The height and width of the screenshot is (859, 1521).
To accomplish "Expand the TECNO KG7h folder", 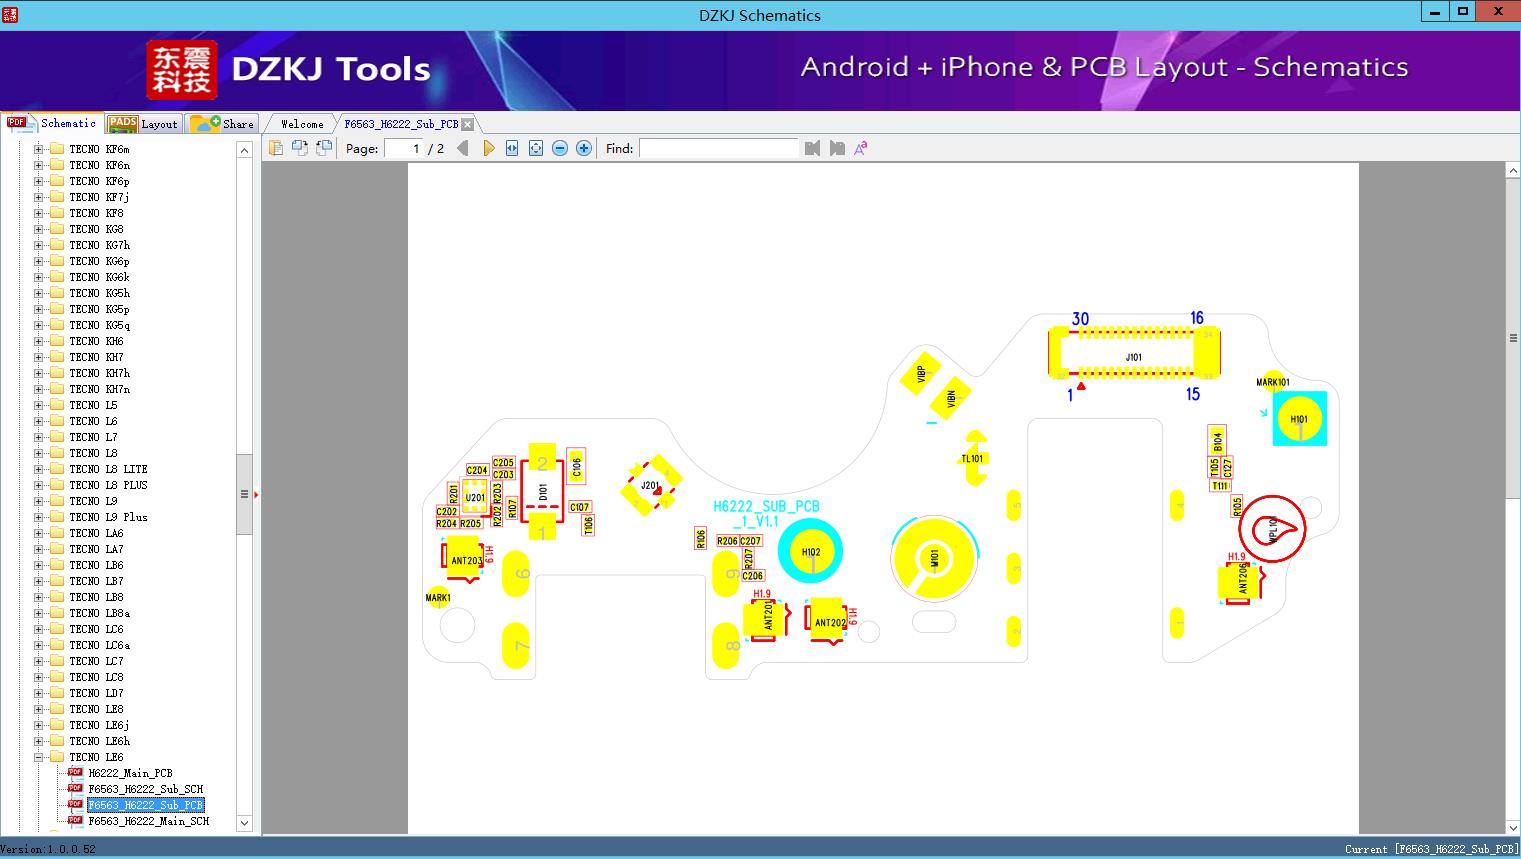I will 39,245.
